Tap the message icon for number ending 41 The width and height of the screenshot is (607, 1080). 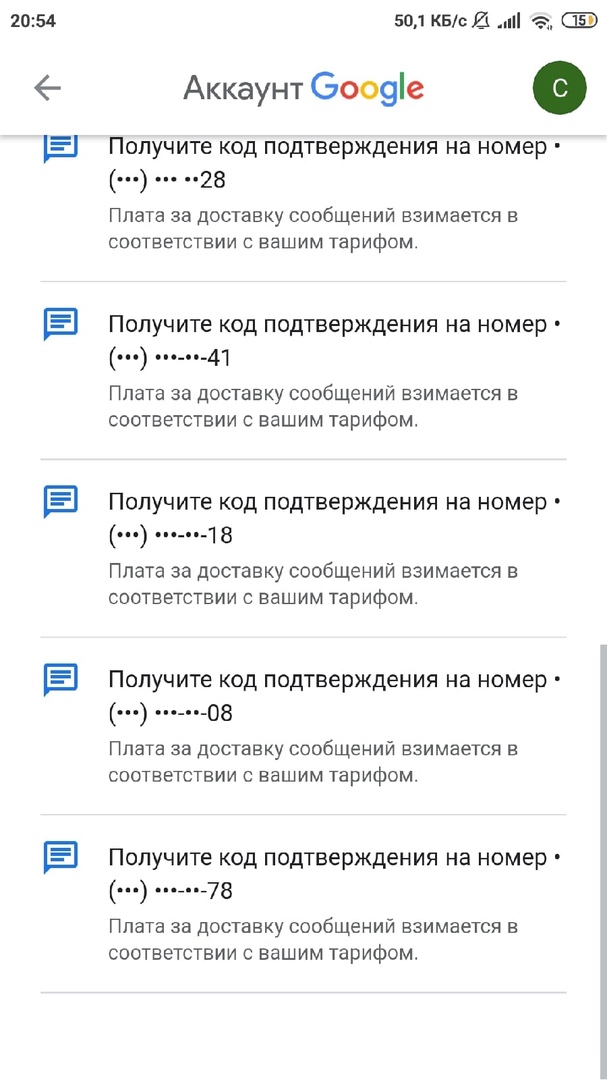click(61, 324)
